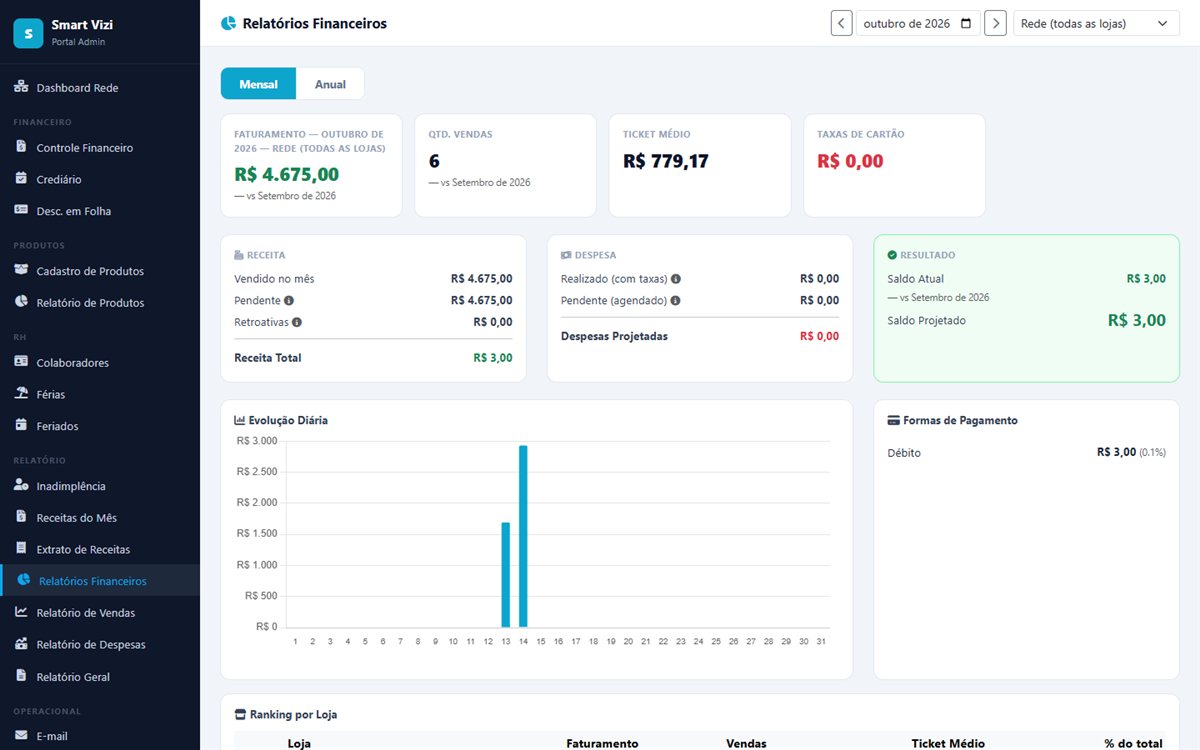Click the R$ 3.000 axis label in chart
Image resolution: width=1200 pixels, height=750 pixels.
coord(257,441)
